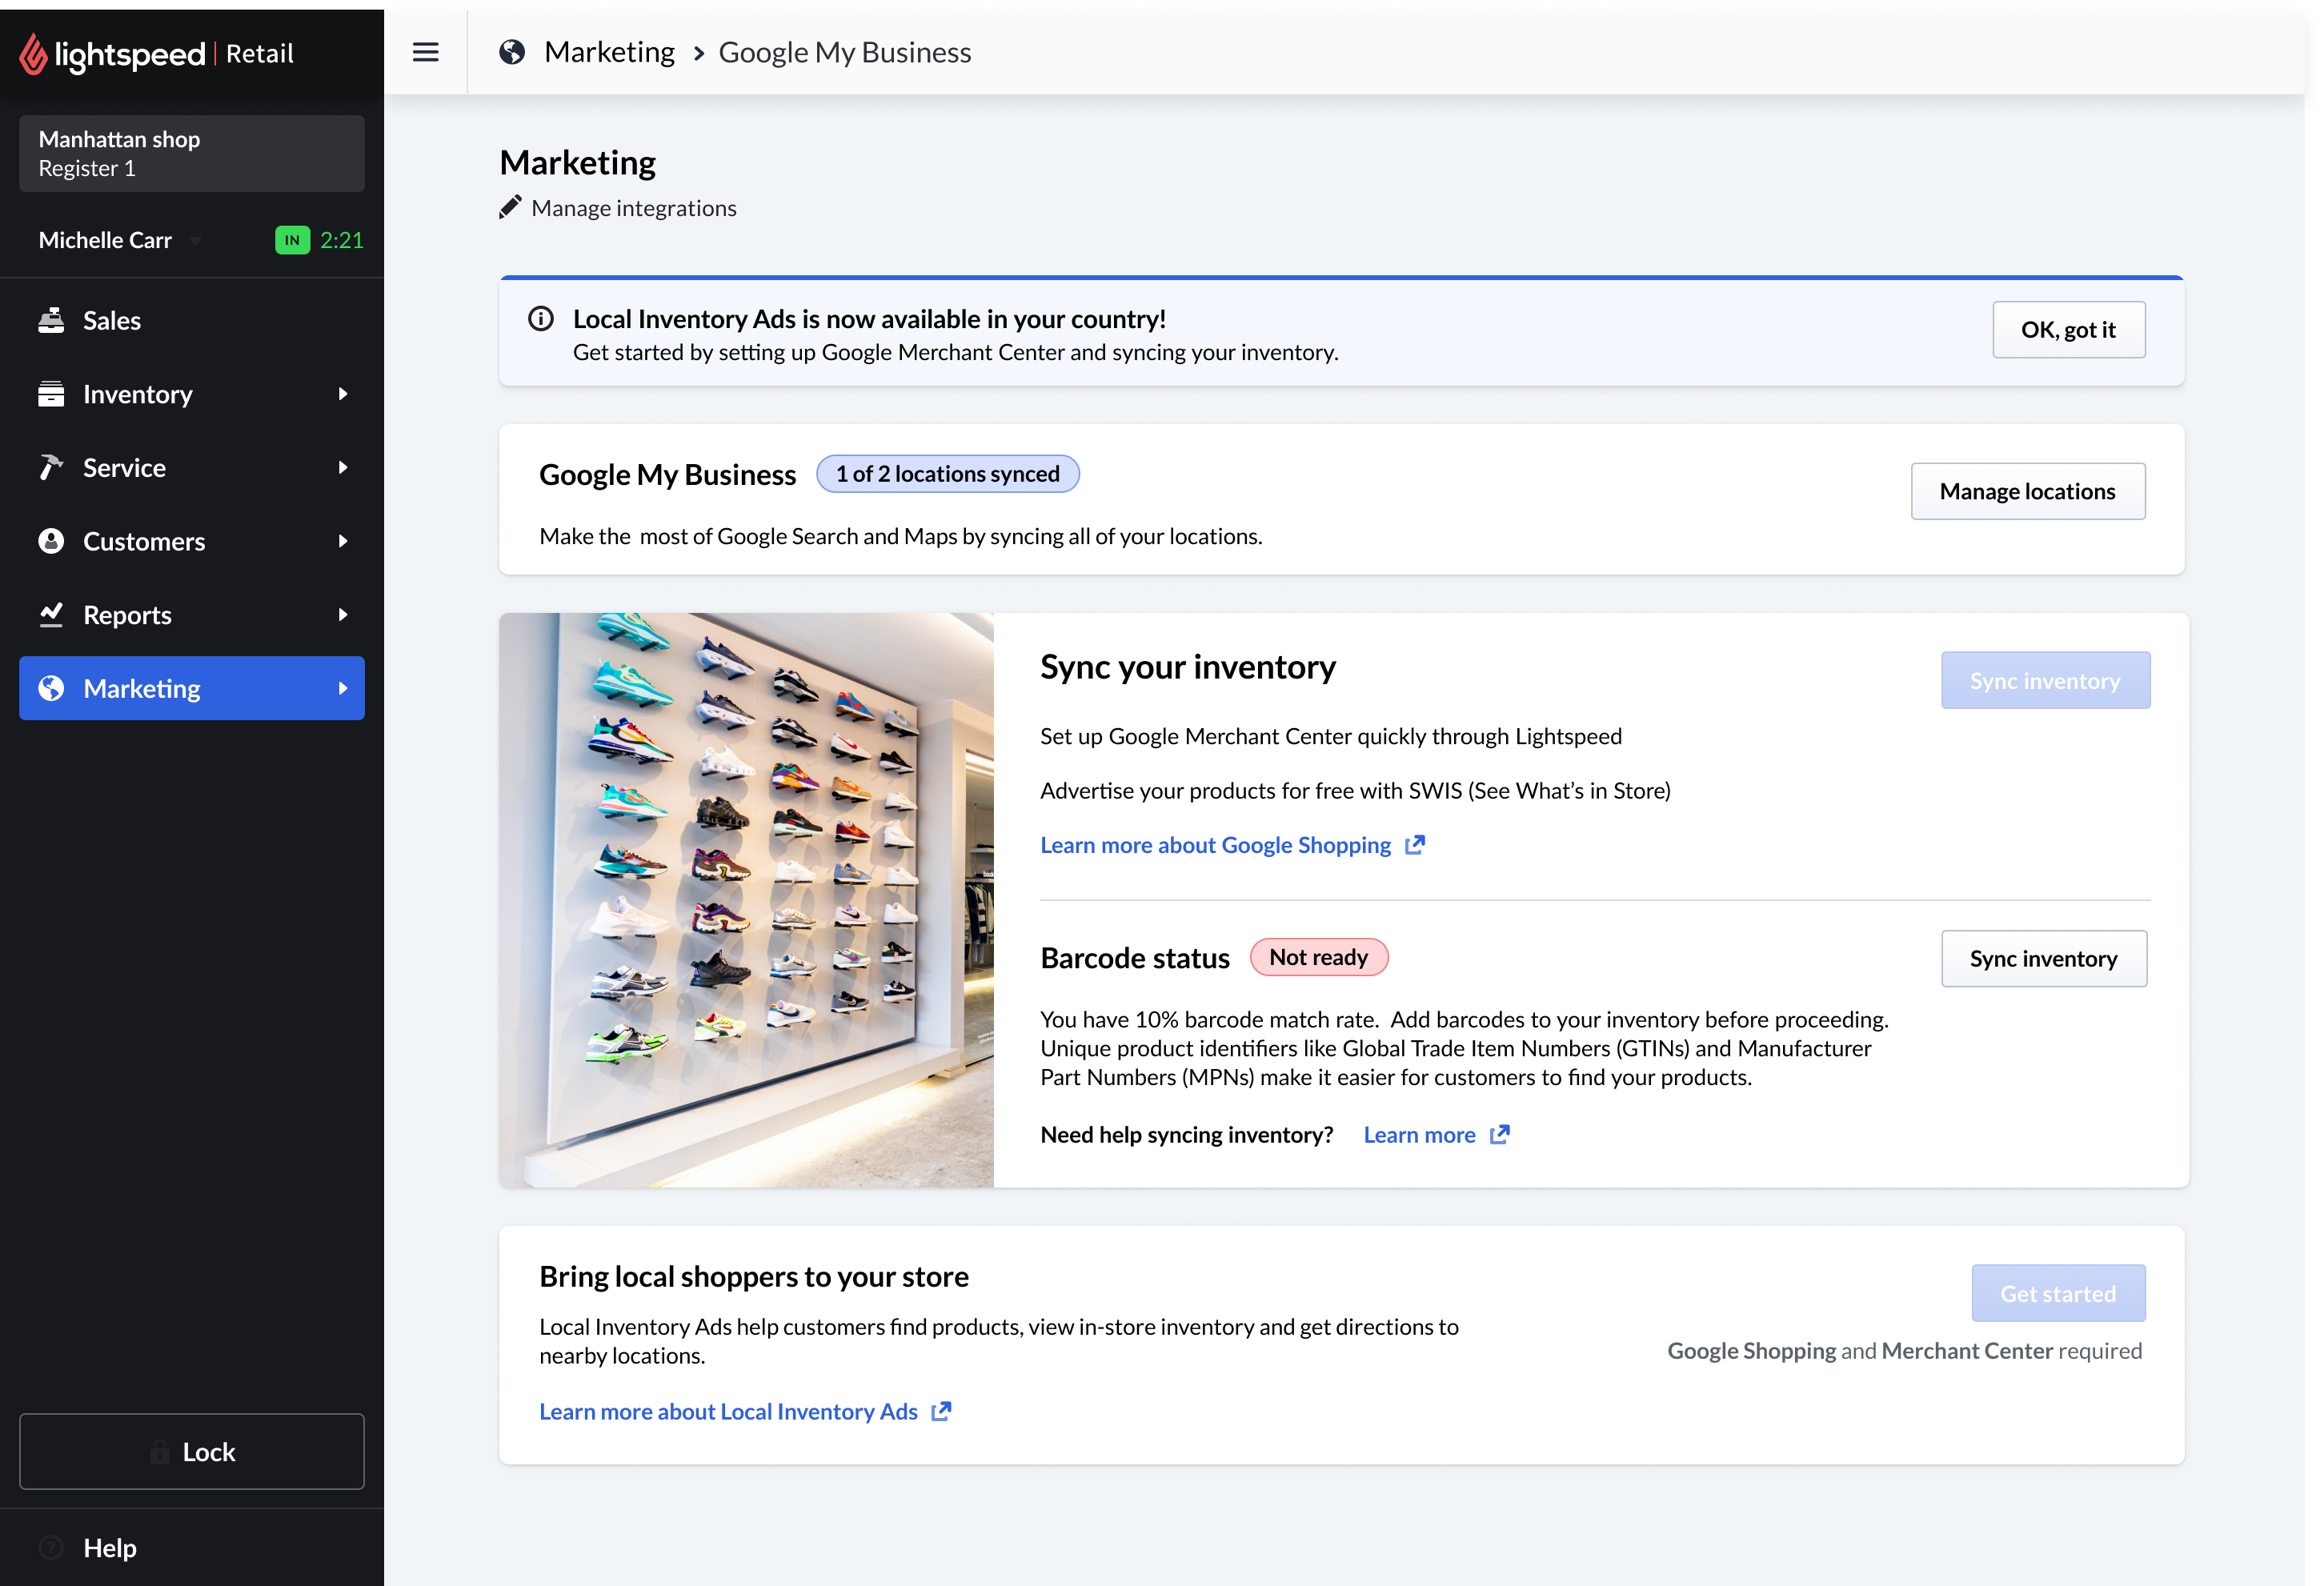Click Marketing in the breadcrumb
This screenshot has height=1586, width=2324.
point(609,52)
